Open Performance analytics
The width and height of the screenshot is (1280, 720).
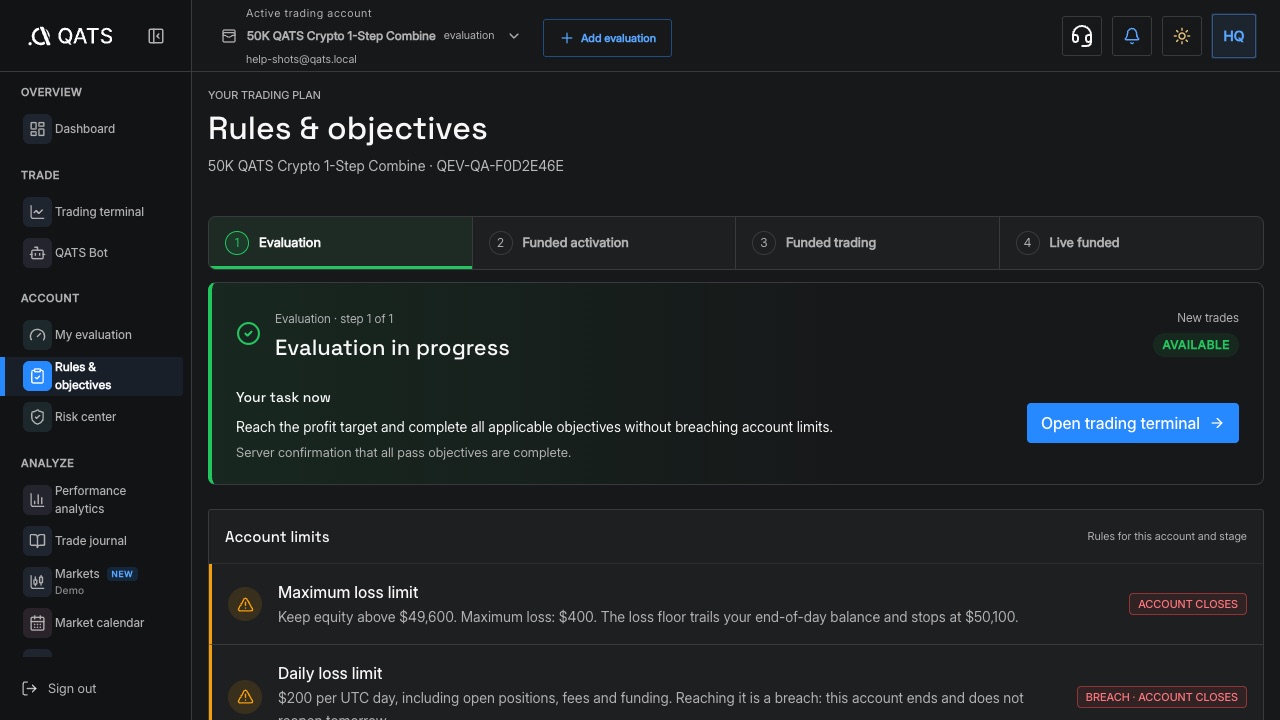(x=102, y=500)
